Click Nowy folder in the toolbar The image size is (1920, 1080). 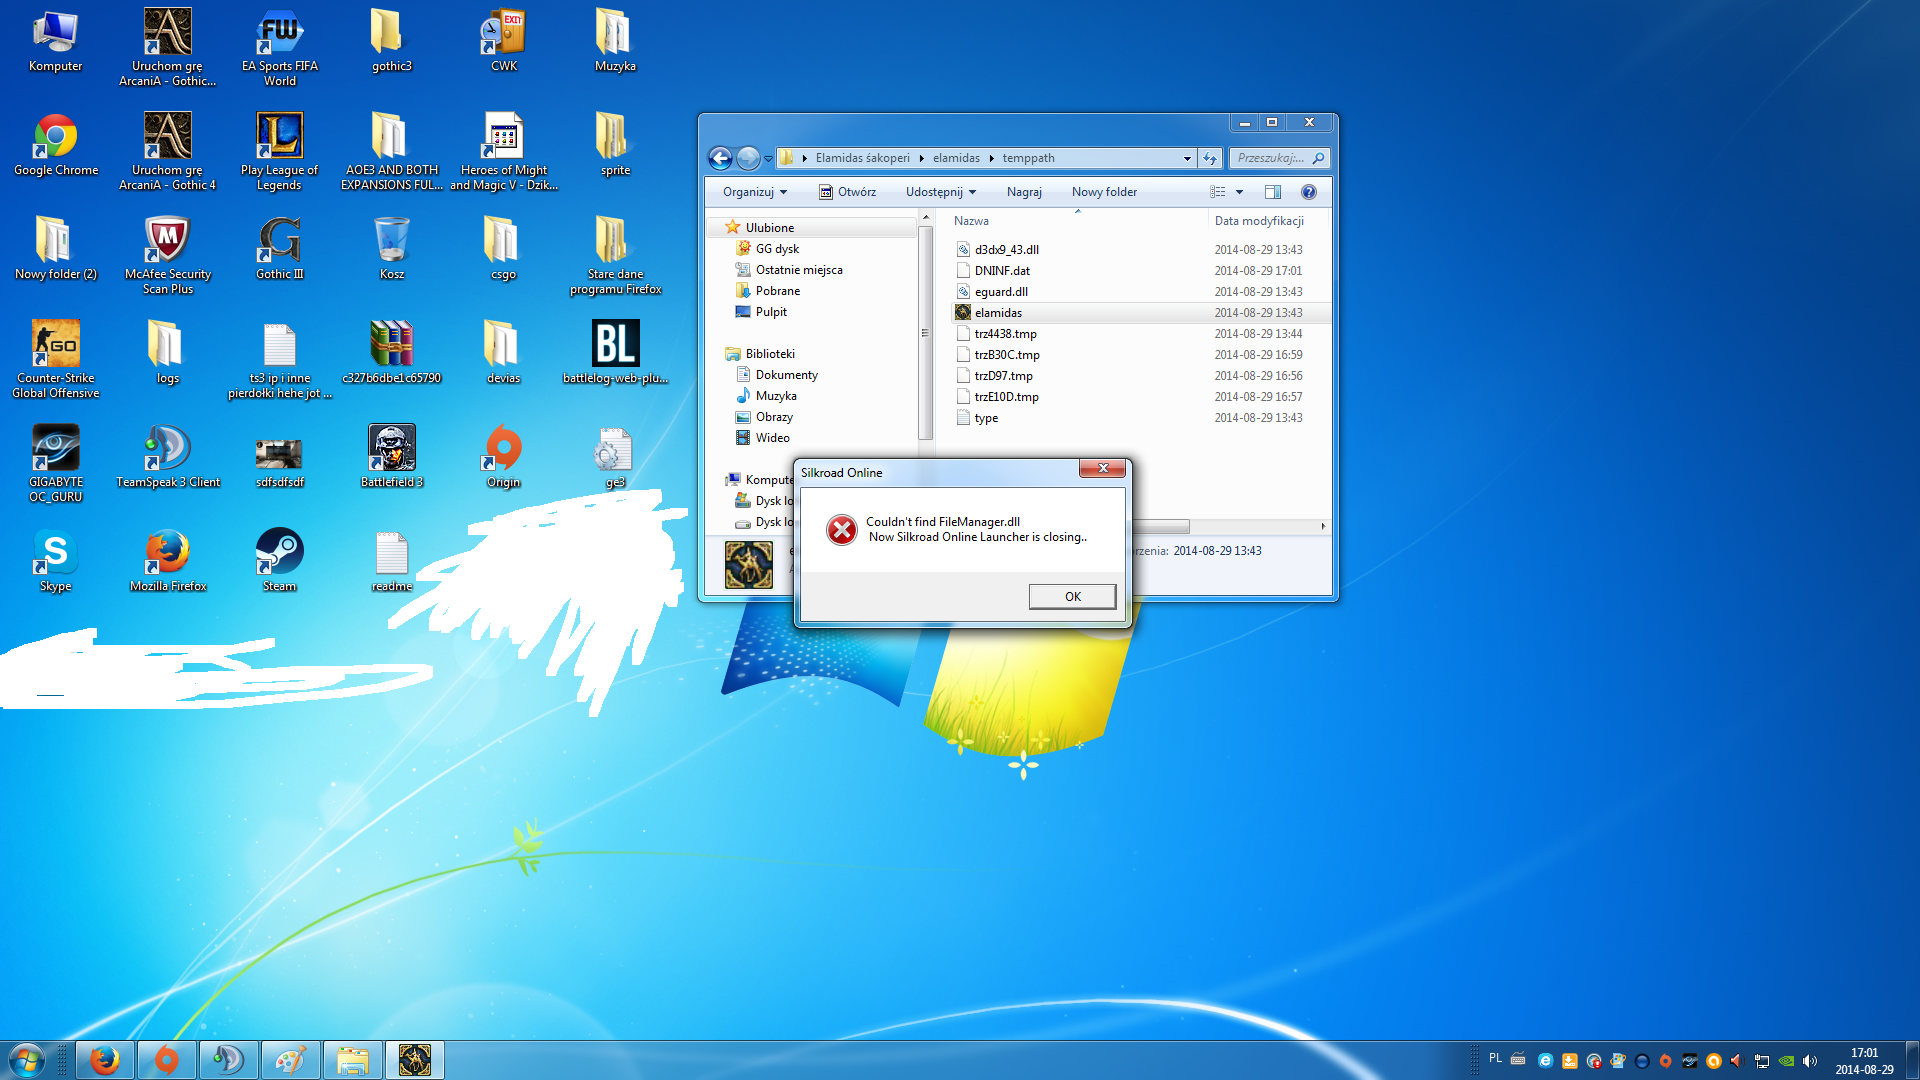1104,192
